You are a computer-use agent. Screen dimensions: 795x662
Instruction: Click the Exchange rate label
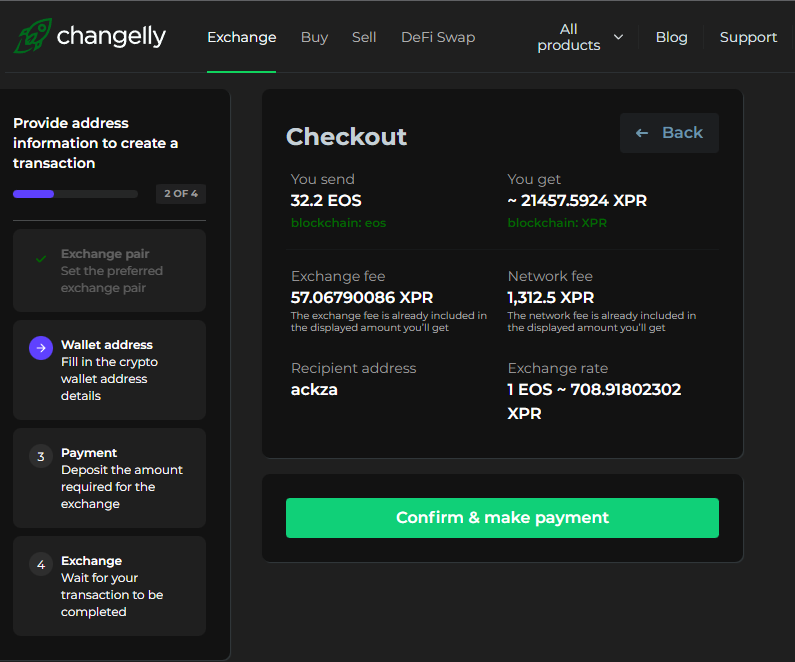point(558,368)
